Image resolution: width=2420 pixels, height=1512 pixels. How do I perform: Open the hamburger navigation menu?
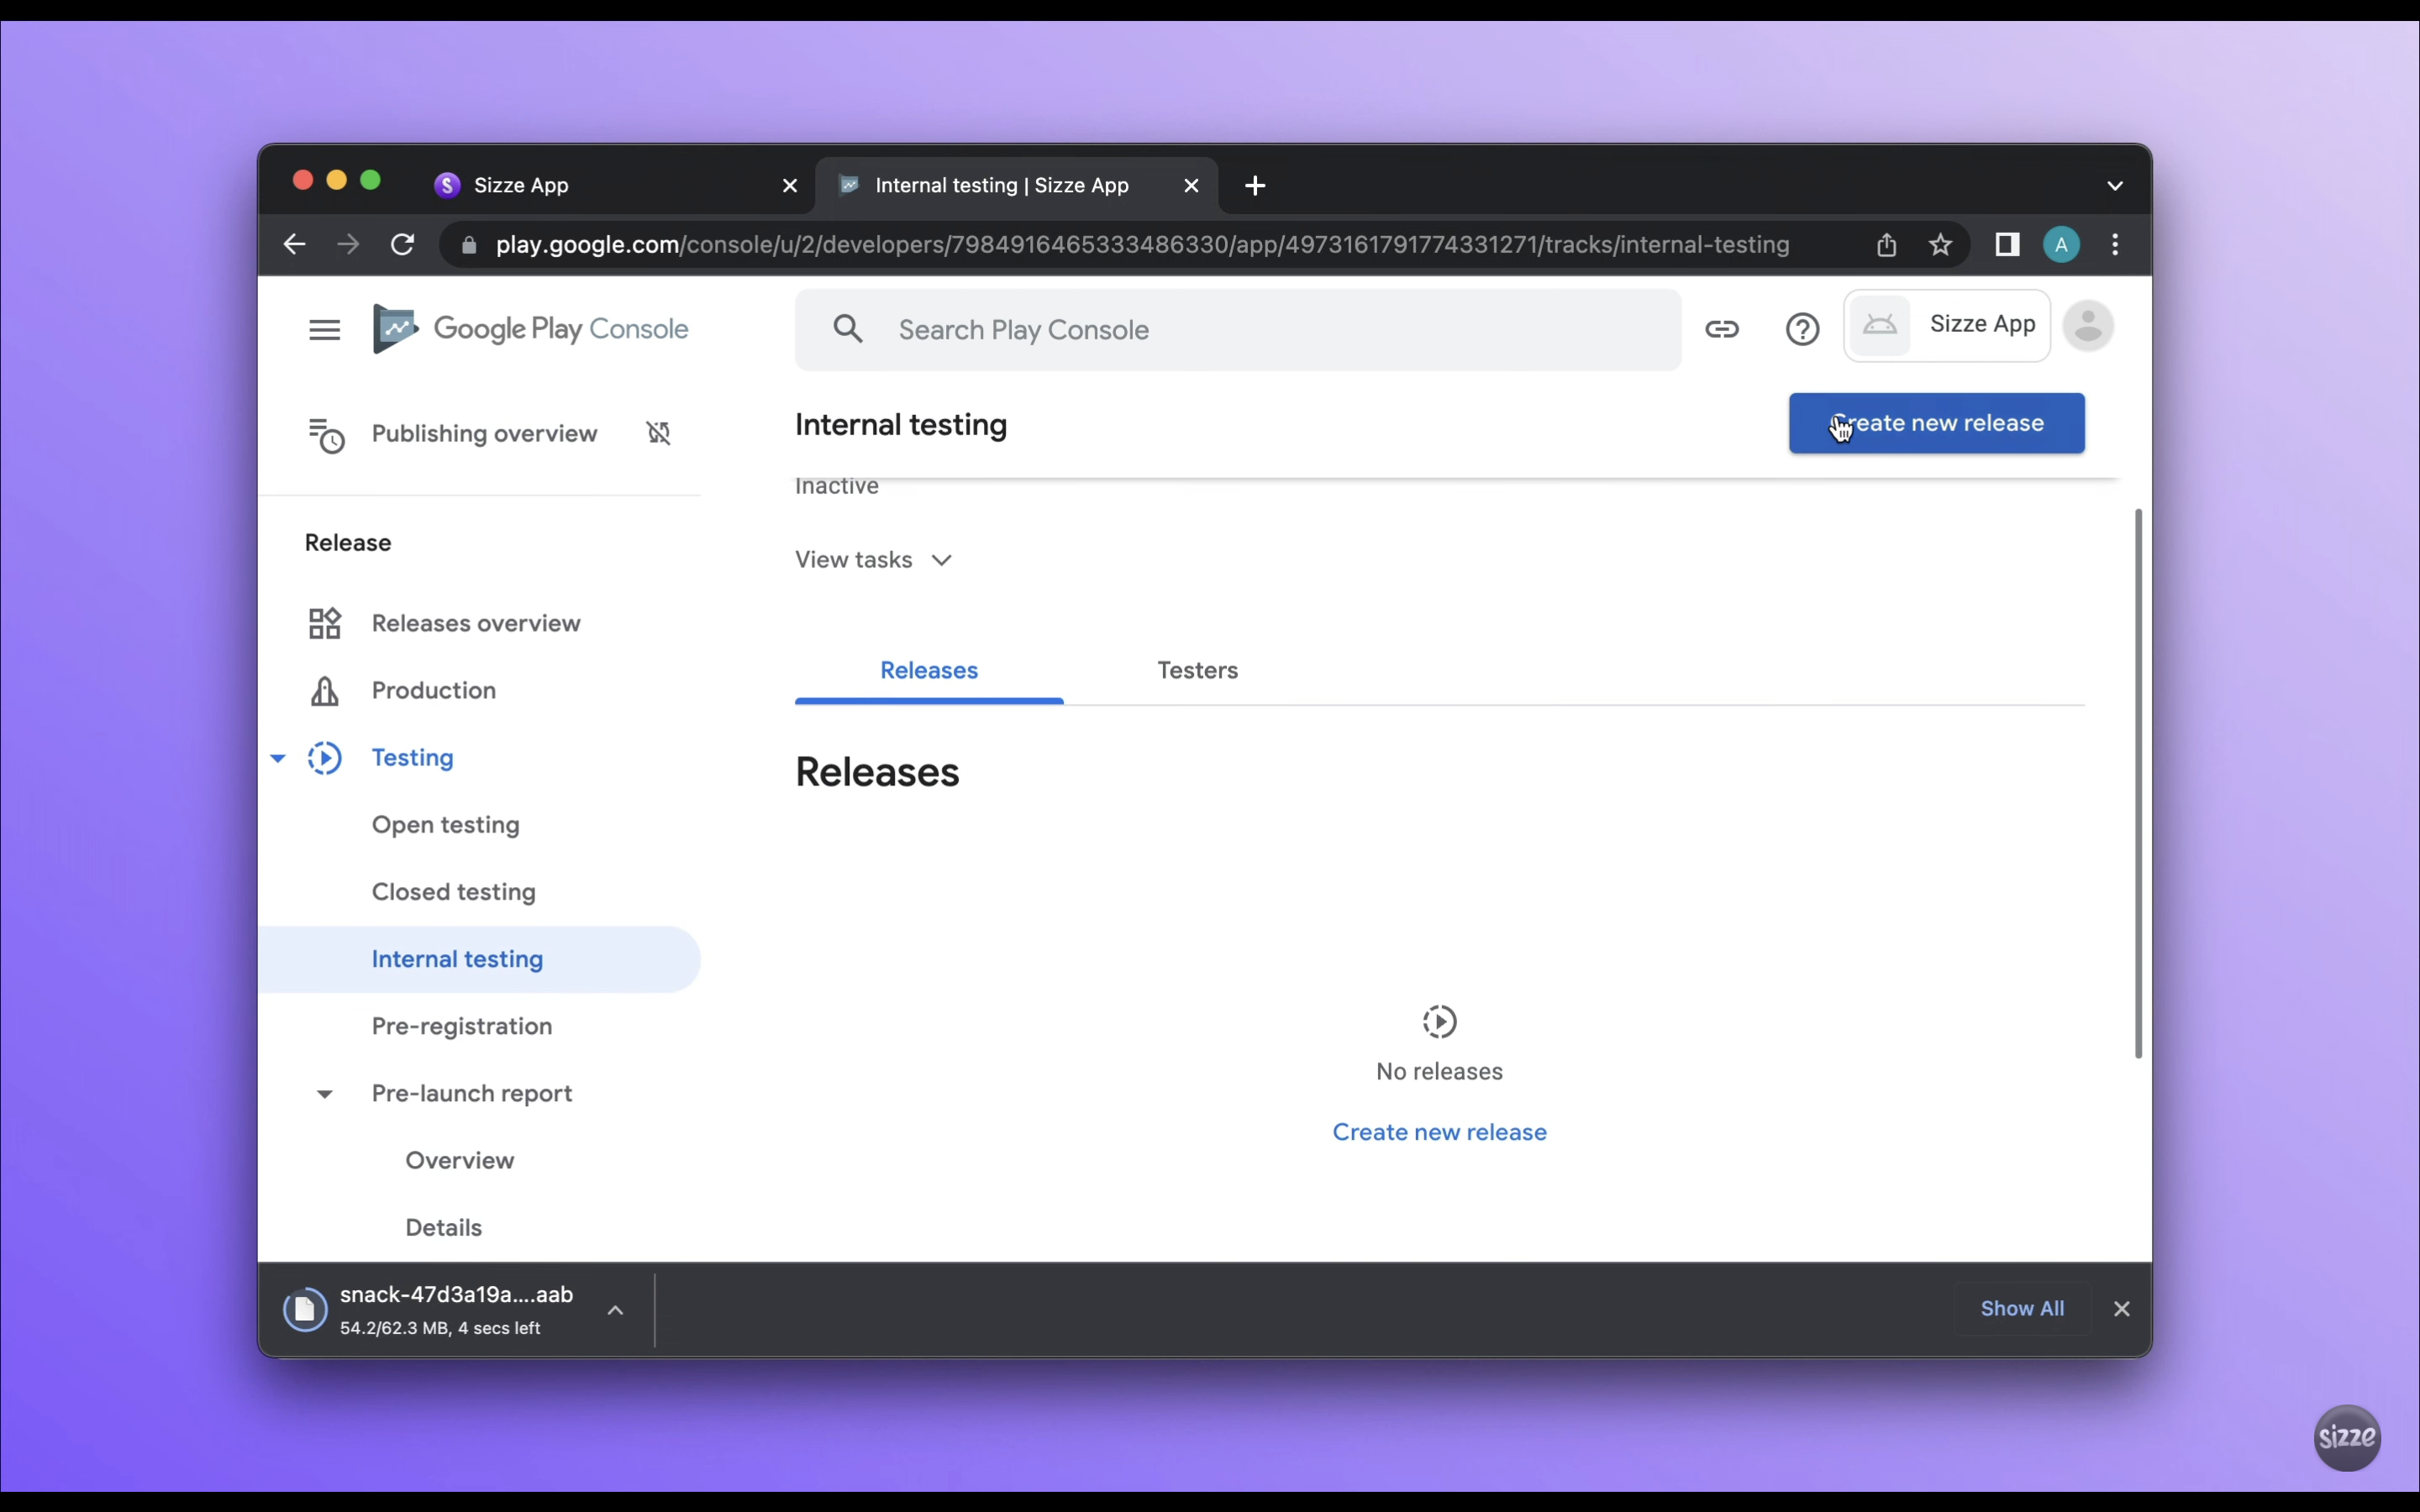tap(324, 330)
